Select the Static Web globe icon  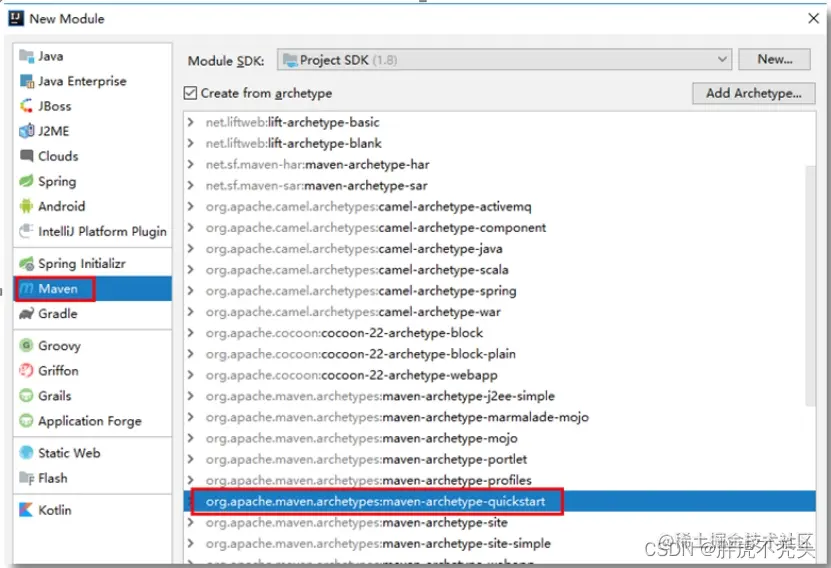click(26, 452)
